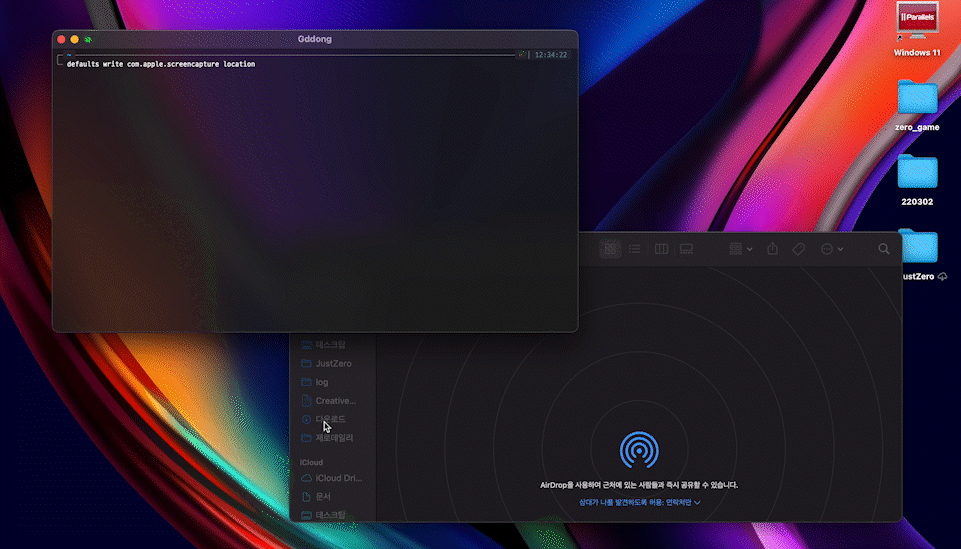Click the AirDrop description text

tap(639, 485)
